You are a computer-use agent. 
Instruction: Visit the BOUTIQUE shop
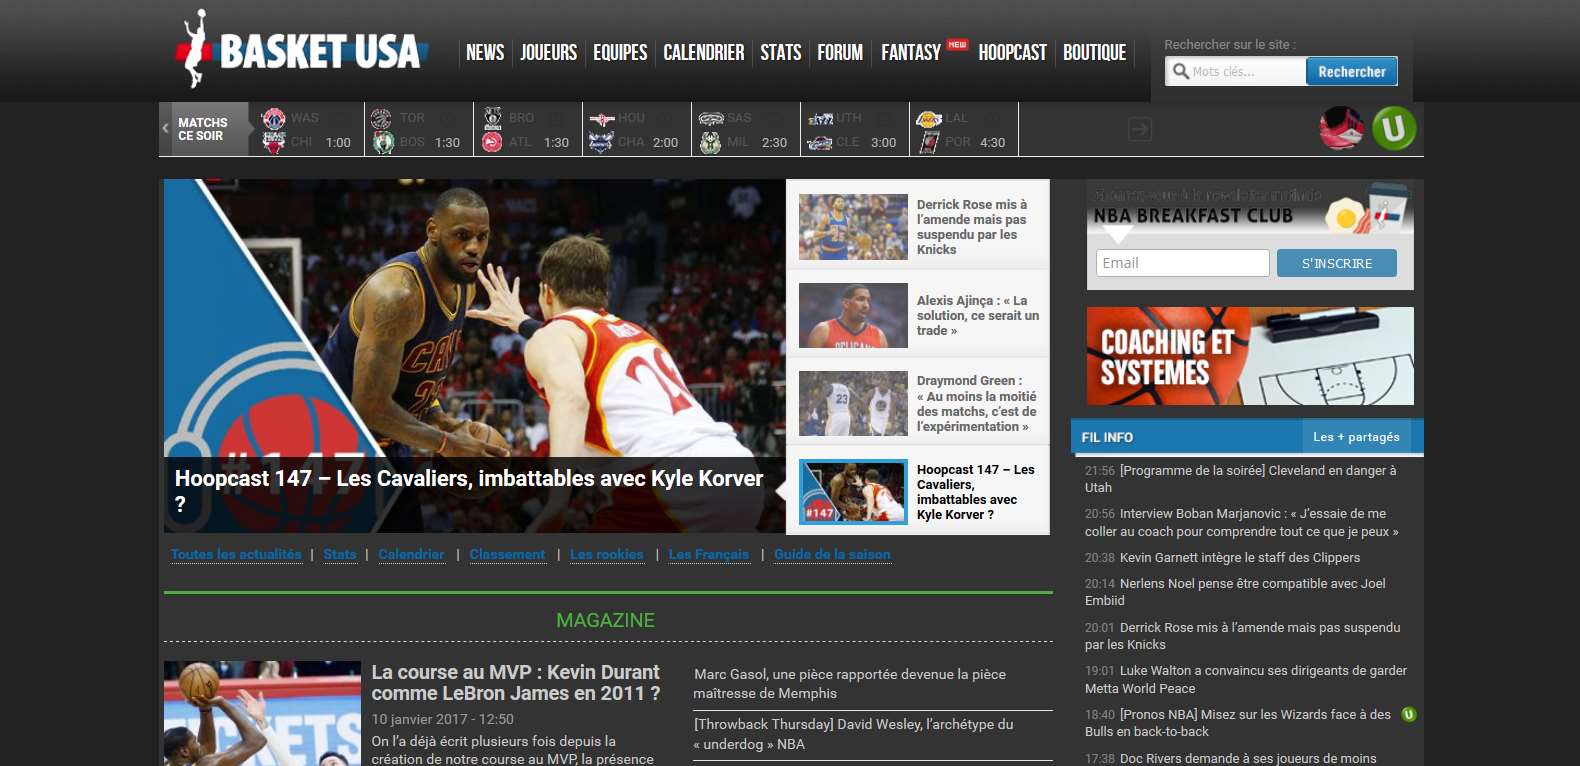tap(1095, 52)
